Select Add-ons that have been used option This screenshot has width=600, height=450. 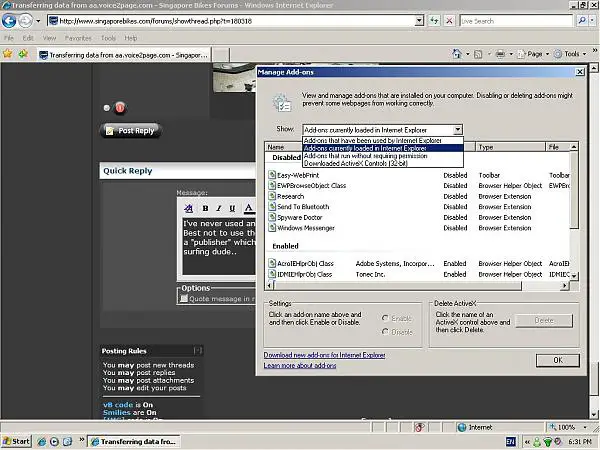pos(383,140)
